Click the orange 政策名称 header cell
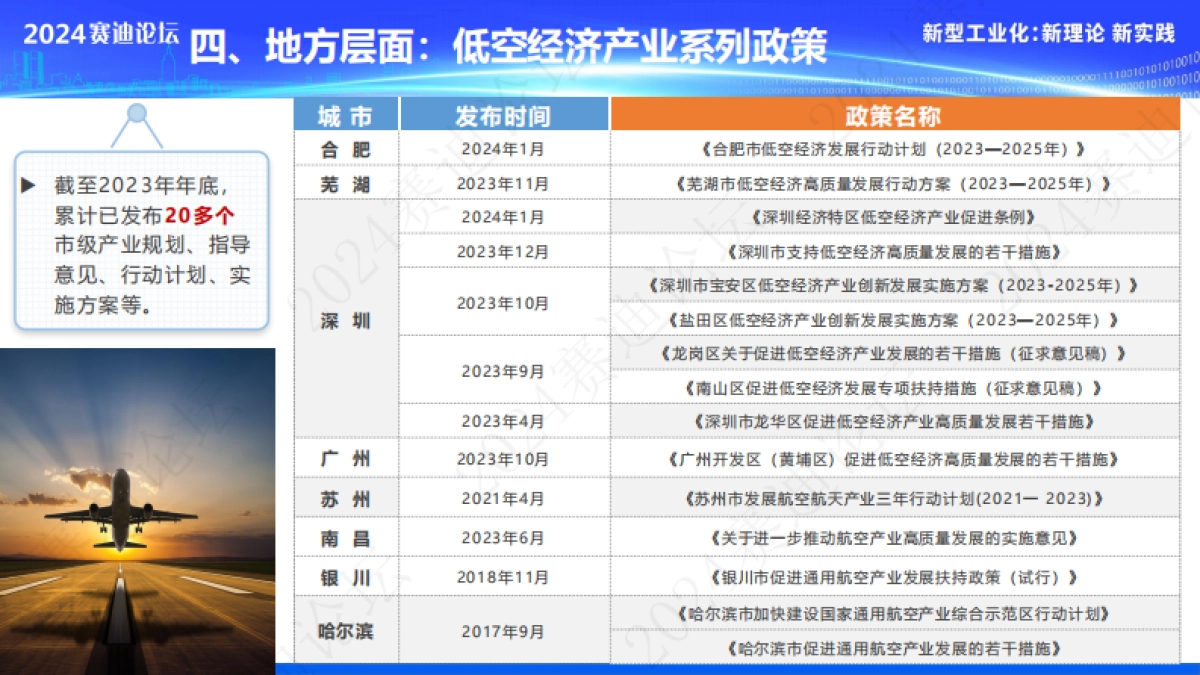The width and height of the screenshot is (1200, 675). click(893, 115)
